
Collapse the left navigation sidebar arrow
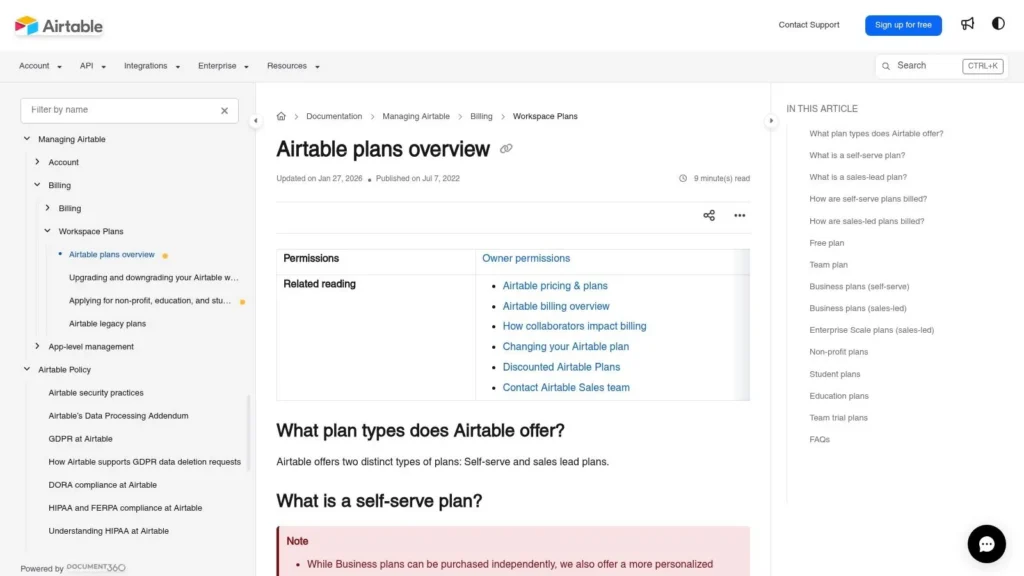(256, 118)
